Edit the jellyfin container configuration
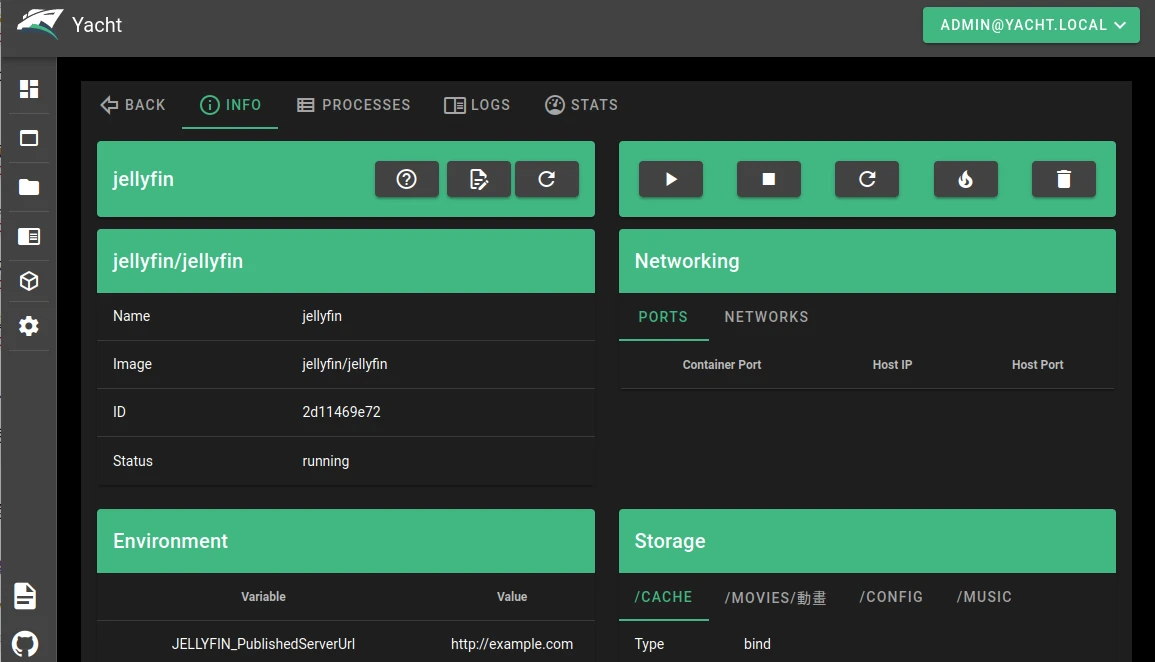1155x662 pixels. pyautogui.click(x=478, y=179)
